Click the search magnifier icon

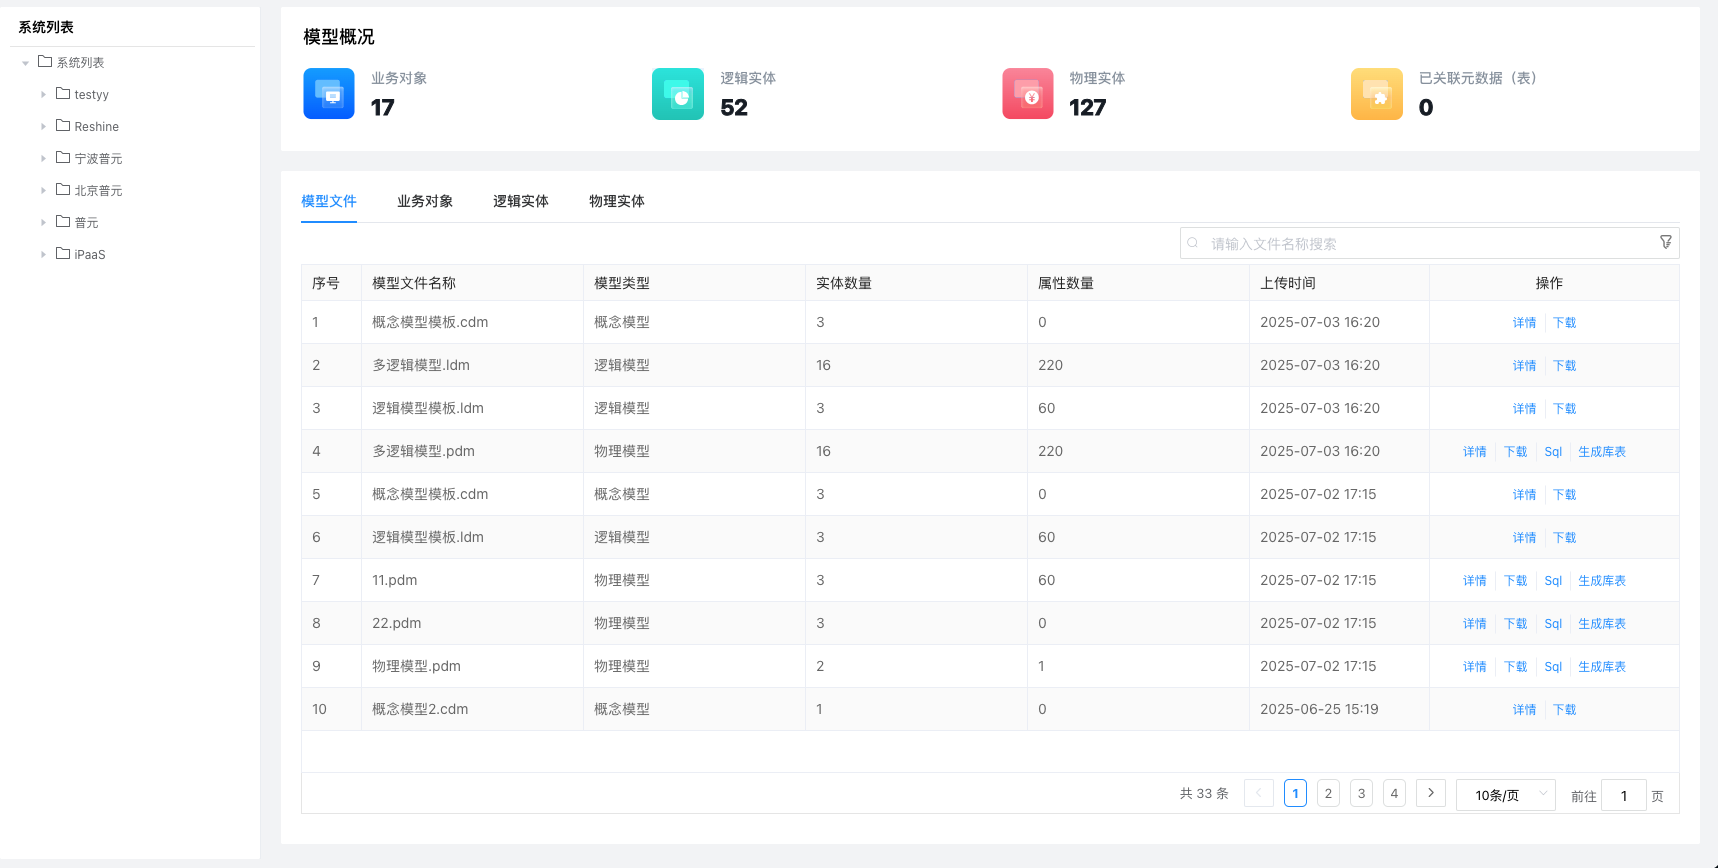(1193, 243)
